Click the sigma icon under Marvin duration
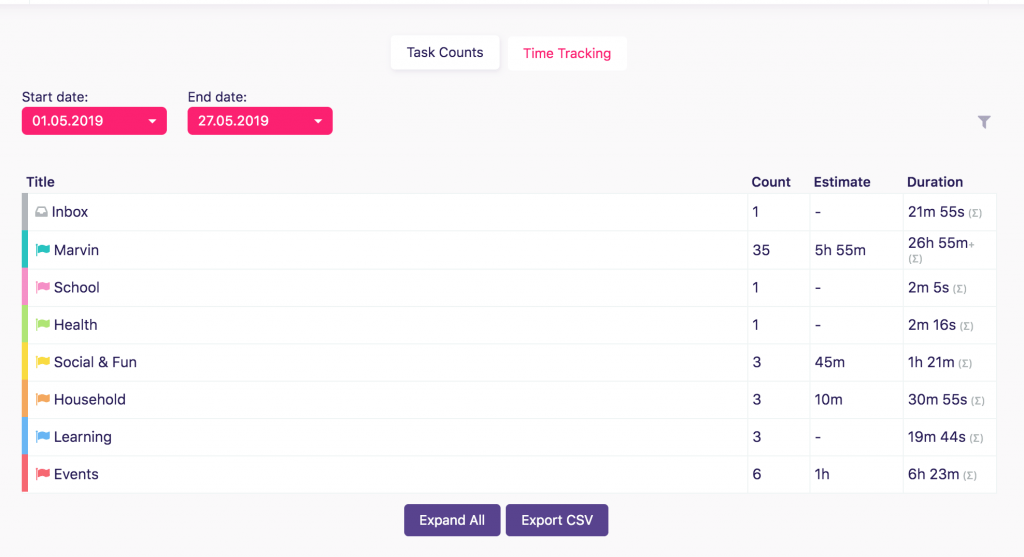Viewport: 1024px width, 557px height. coord(915,259)
